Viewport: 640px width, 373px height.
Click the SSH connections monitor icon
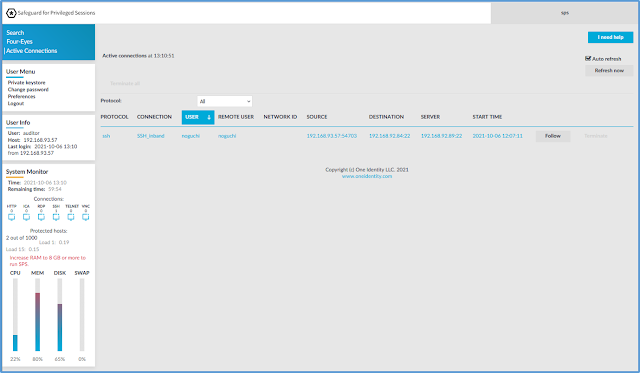coord(56,217)
